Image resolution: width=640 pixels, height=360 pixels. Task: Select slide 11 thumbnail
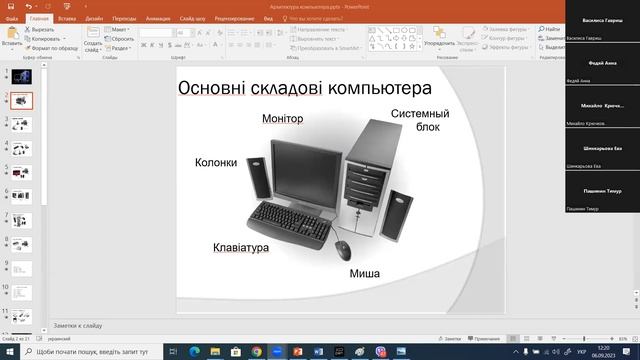point(22,317)
